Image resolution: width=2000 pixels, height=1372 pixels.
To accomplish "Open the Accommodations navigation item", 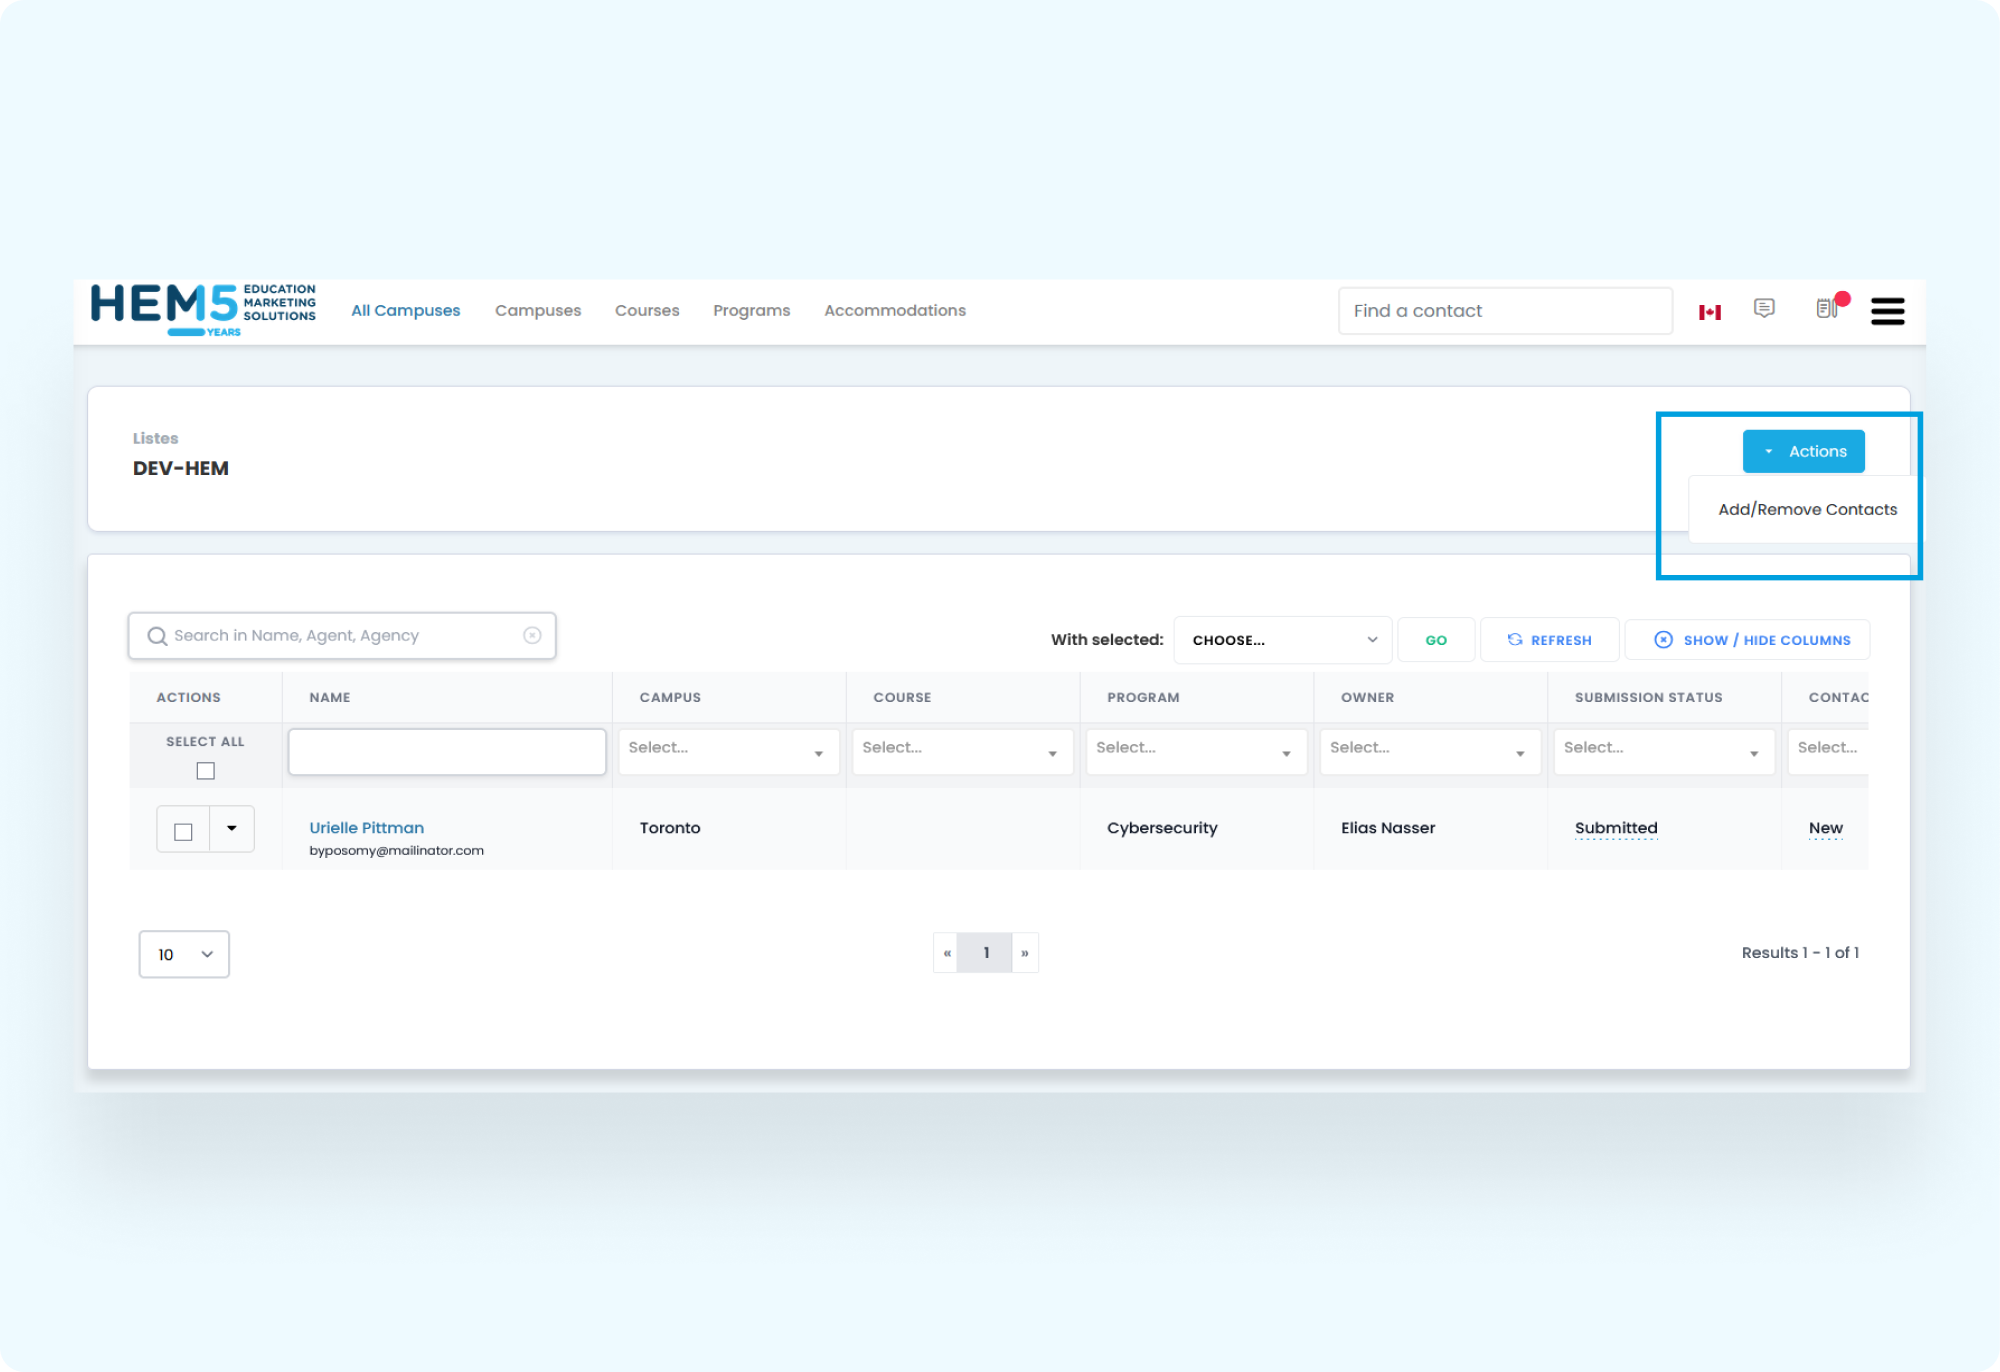I will pyautogui.click(x=894, y=310).
